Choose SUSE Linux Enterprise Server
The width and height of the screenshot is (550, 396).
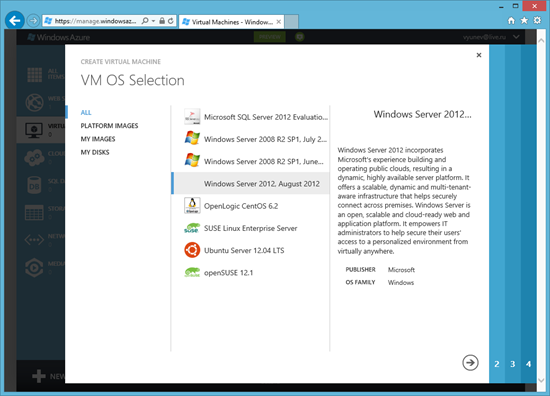(x=251, y=228)
